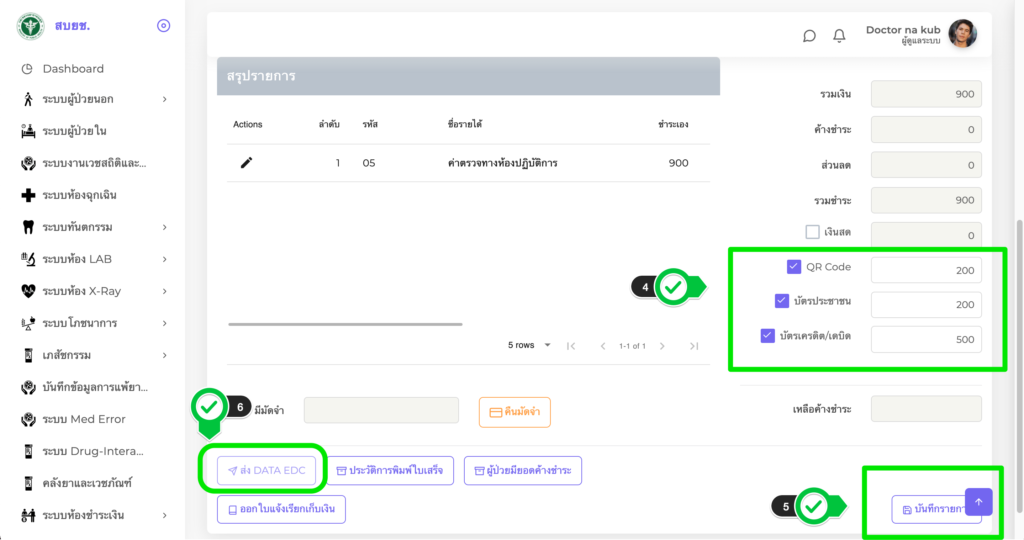Toggle the บัตรประชาชน checkbox
Screen dimensions: 1024x540
point(782,301)
